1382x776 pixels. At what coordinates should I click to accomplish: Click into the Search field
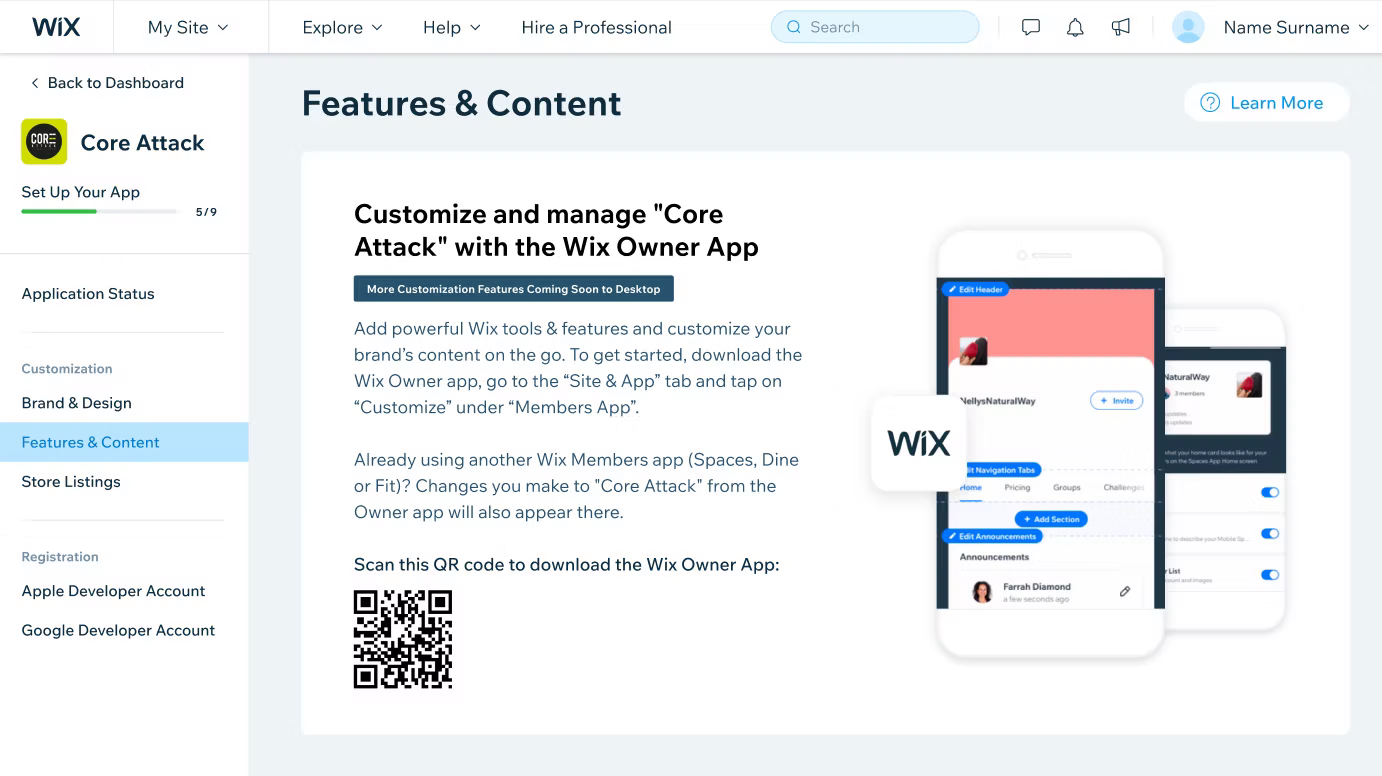[875, 27]
